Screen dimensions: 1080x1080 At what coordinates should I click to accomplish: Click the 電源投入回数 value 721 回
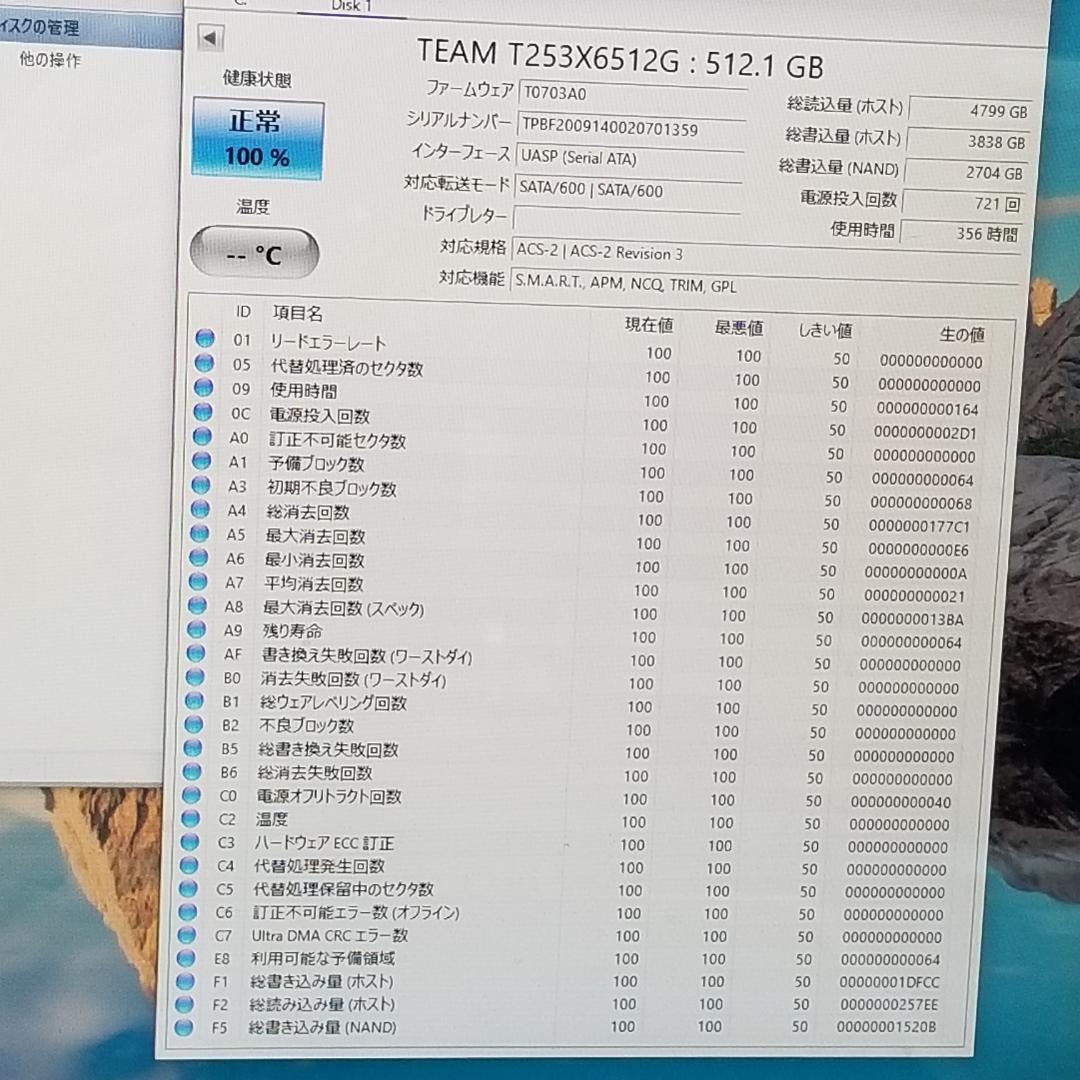point(962,203)
